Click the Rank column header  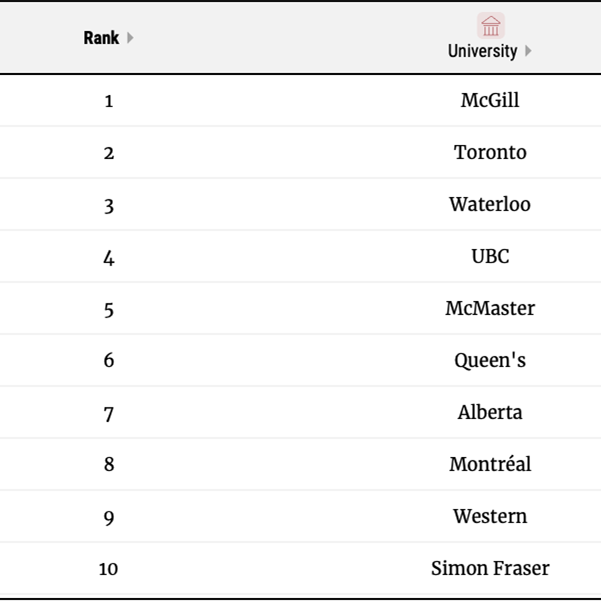point(102,38)
